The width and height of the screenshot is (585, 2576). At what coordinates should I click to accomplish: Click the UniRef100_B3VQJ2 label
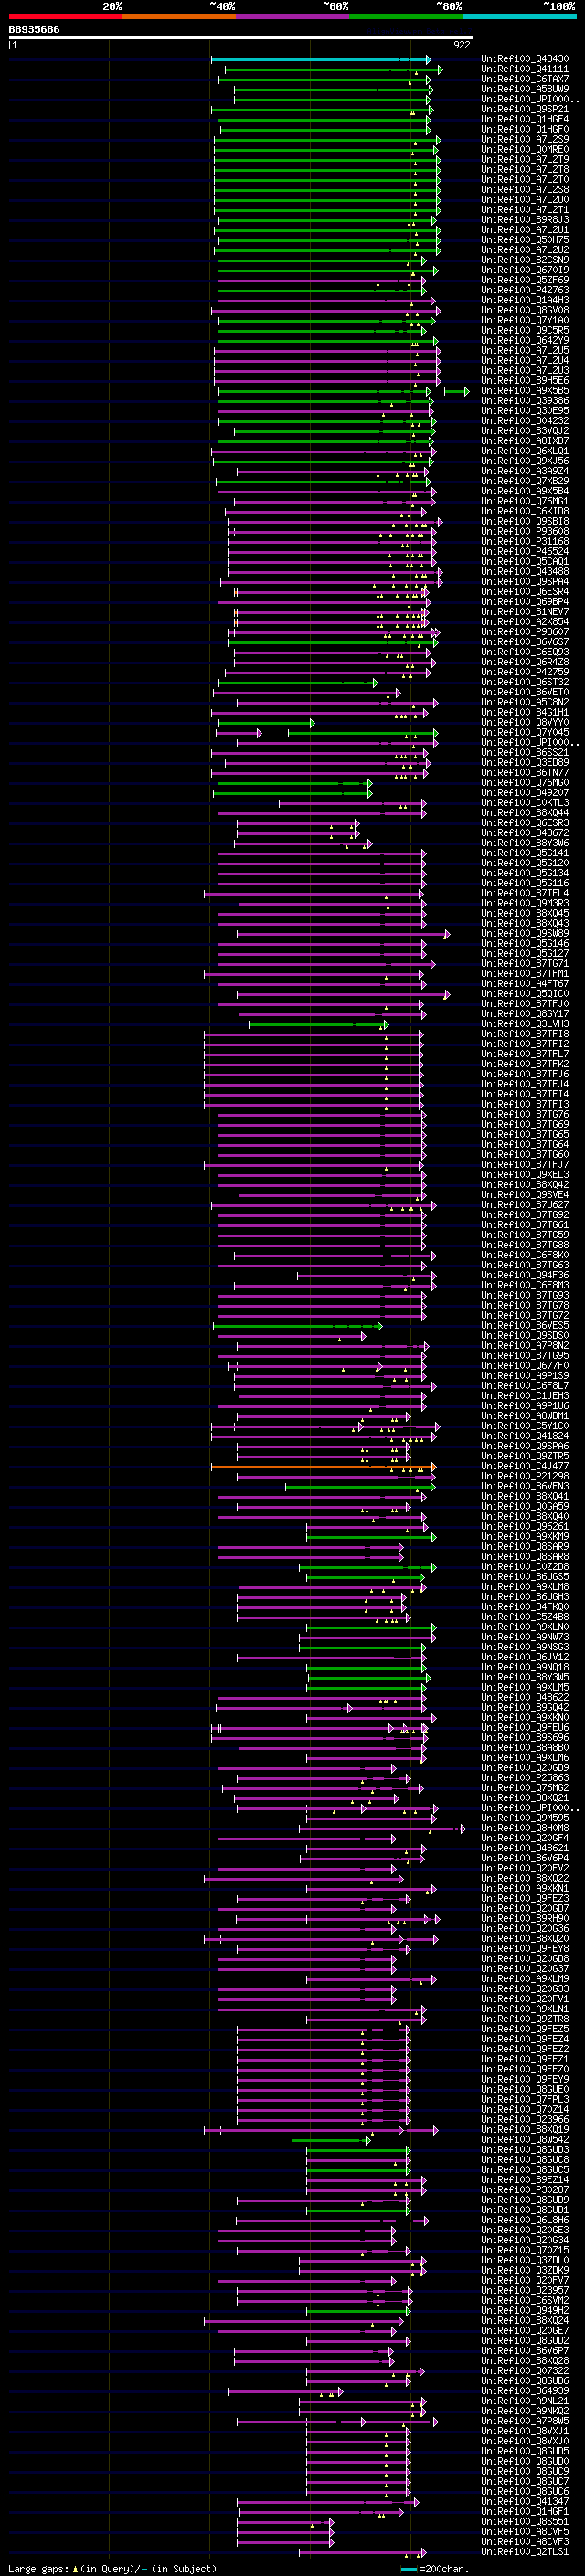coord(525,431)
